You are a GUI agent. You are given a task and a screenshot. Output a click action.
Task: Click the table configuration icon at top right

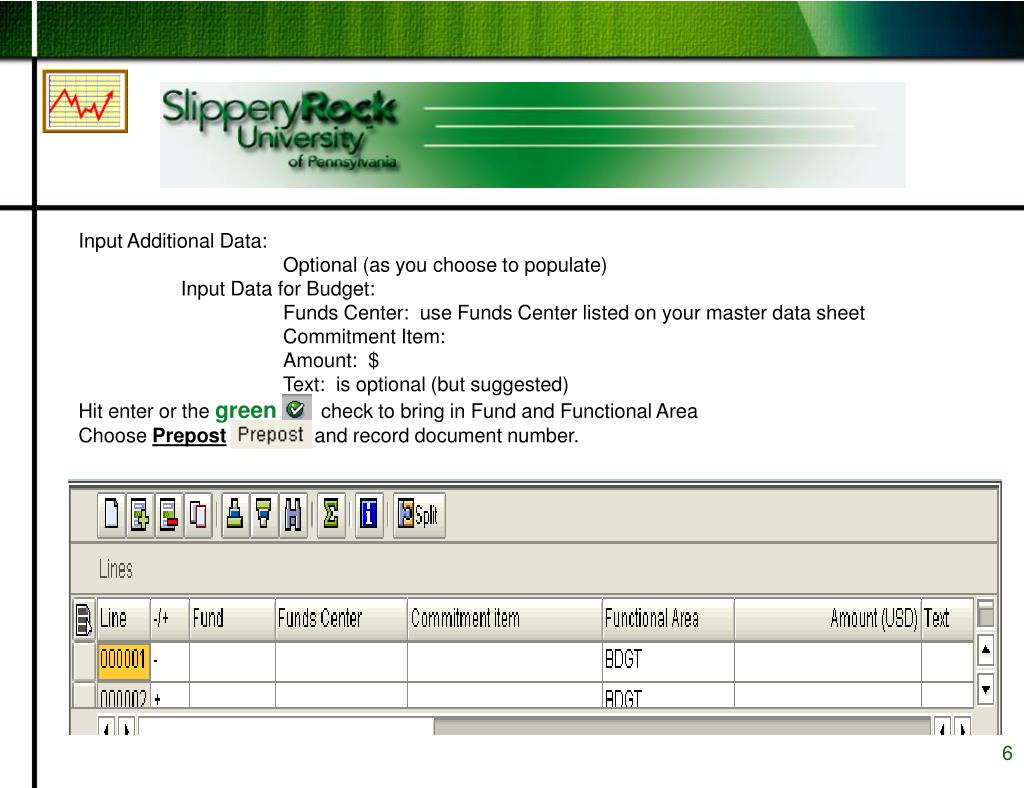coord(985,615)
